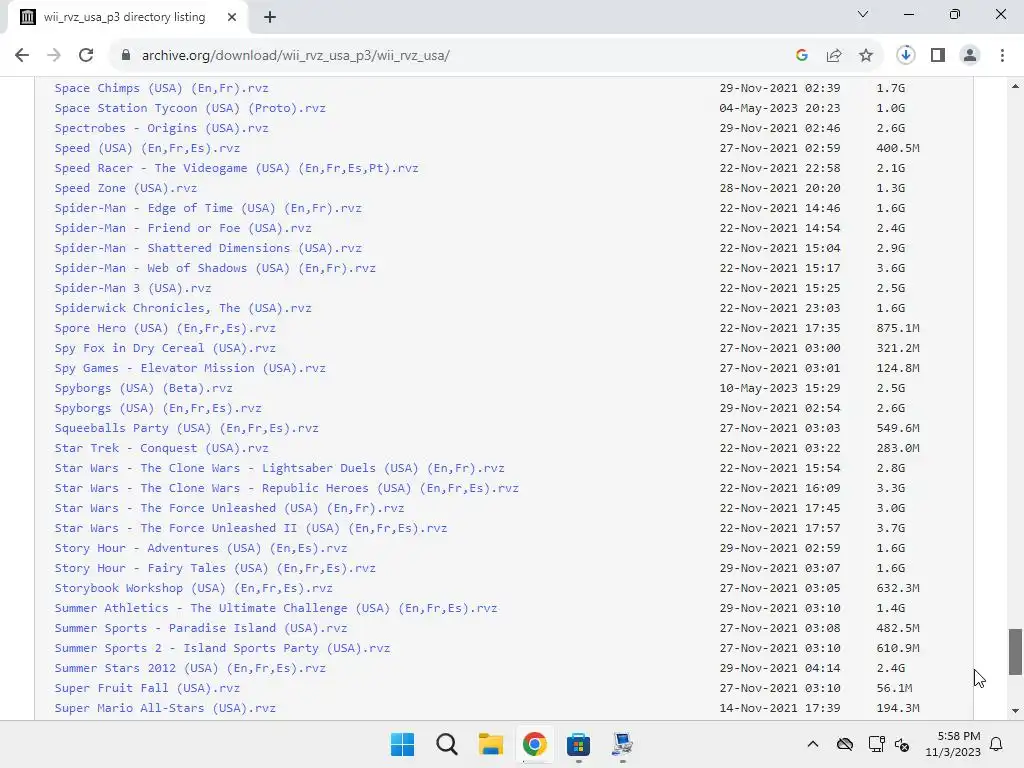Screen dimensions: 1024x768
Task: Download Storybook Workshop (USA) rvz
Action: point(193,588)
